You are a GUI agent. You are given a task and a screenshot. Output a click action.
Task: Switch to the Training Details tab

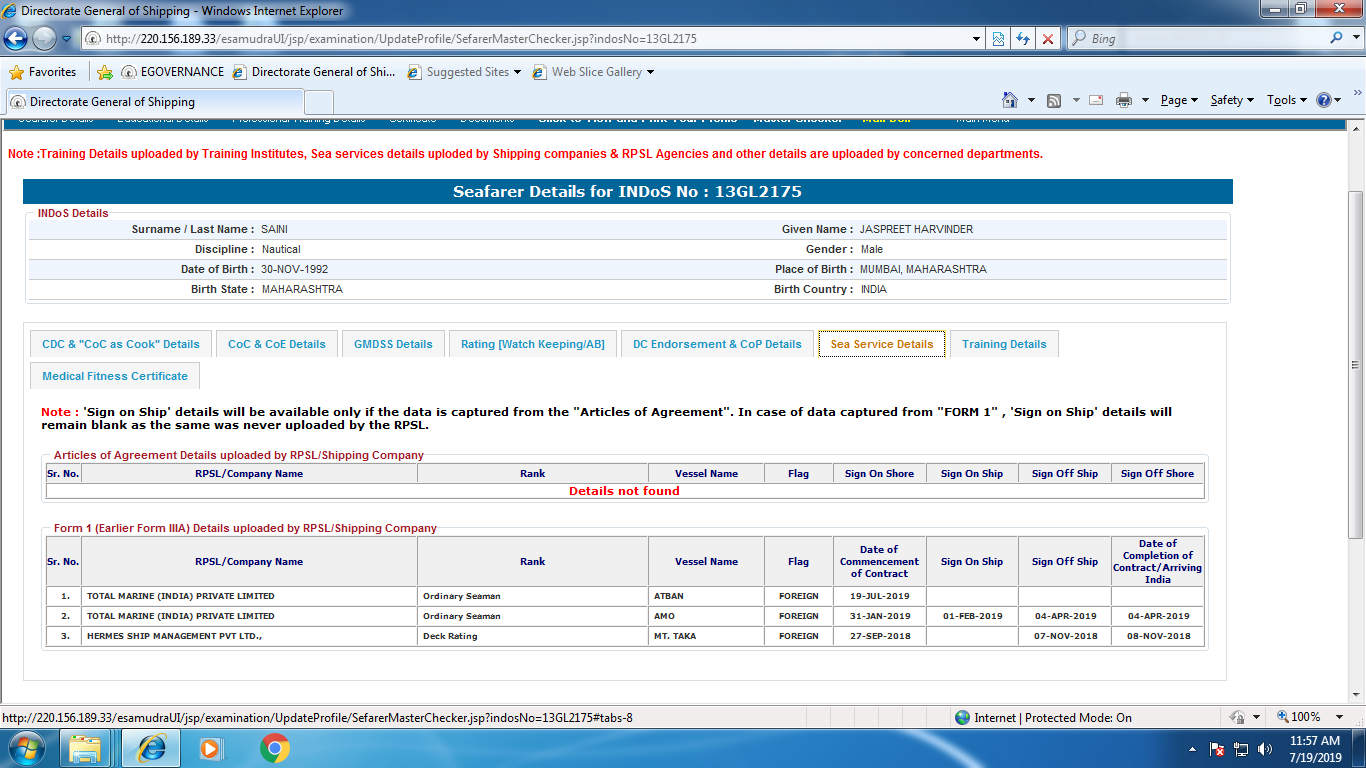click(x=1003, y=344)
